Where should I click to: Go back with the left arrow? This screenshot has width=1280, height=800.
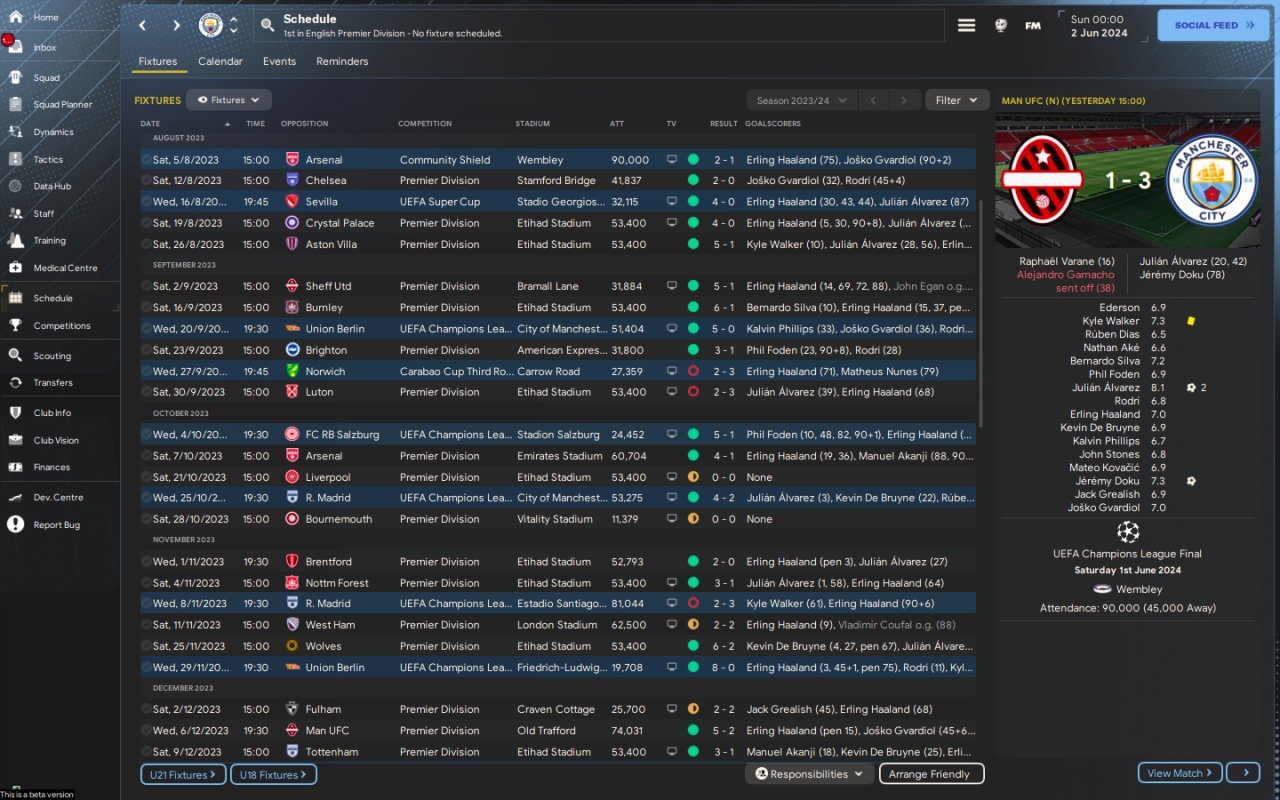click(x=142, y=25)
